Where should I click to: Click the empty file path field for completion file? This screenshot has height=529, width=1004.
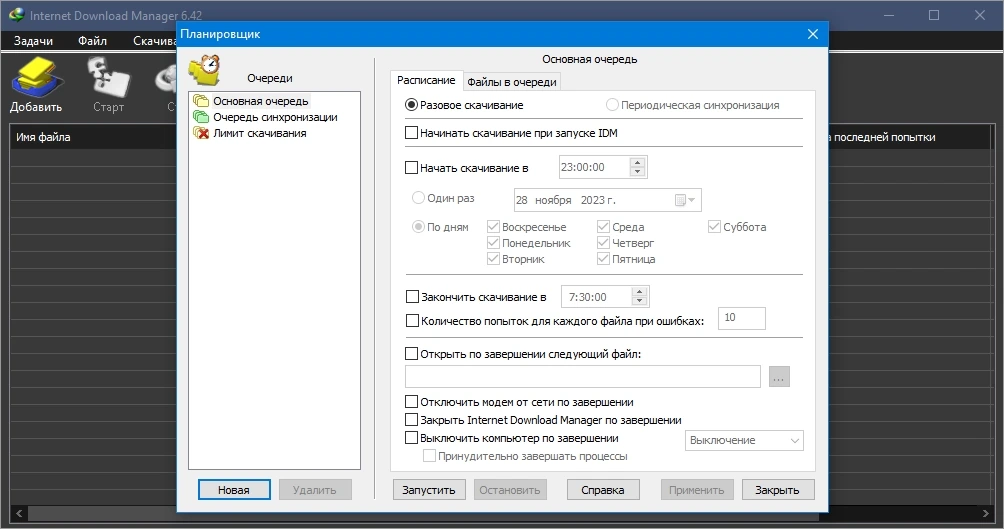click(583, 377)
